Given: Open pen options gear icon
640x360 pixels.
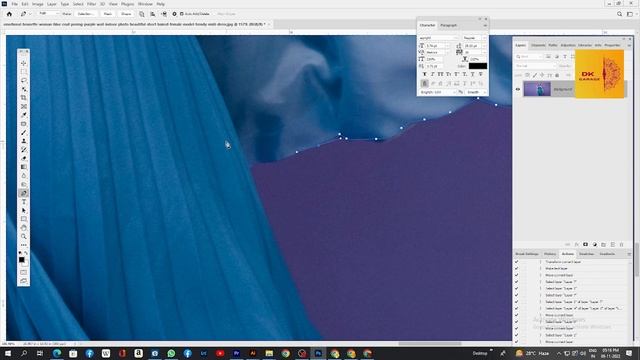Looking at the screenshot, I should (174, 14).
